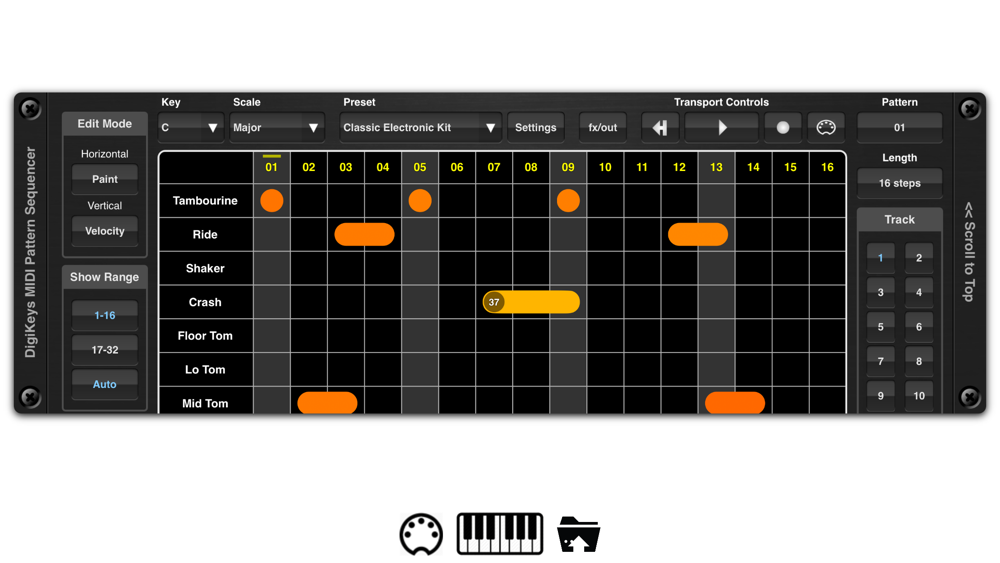1000x563 pixels.
Task: Toggle Paint horizontal edit mode
Action: 105,179
